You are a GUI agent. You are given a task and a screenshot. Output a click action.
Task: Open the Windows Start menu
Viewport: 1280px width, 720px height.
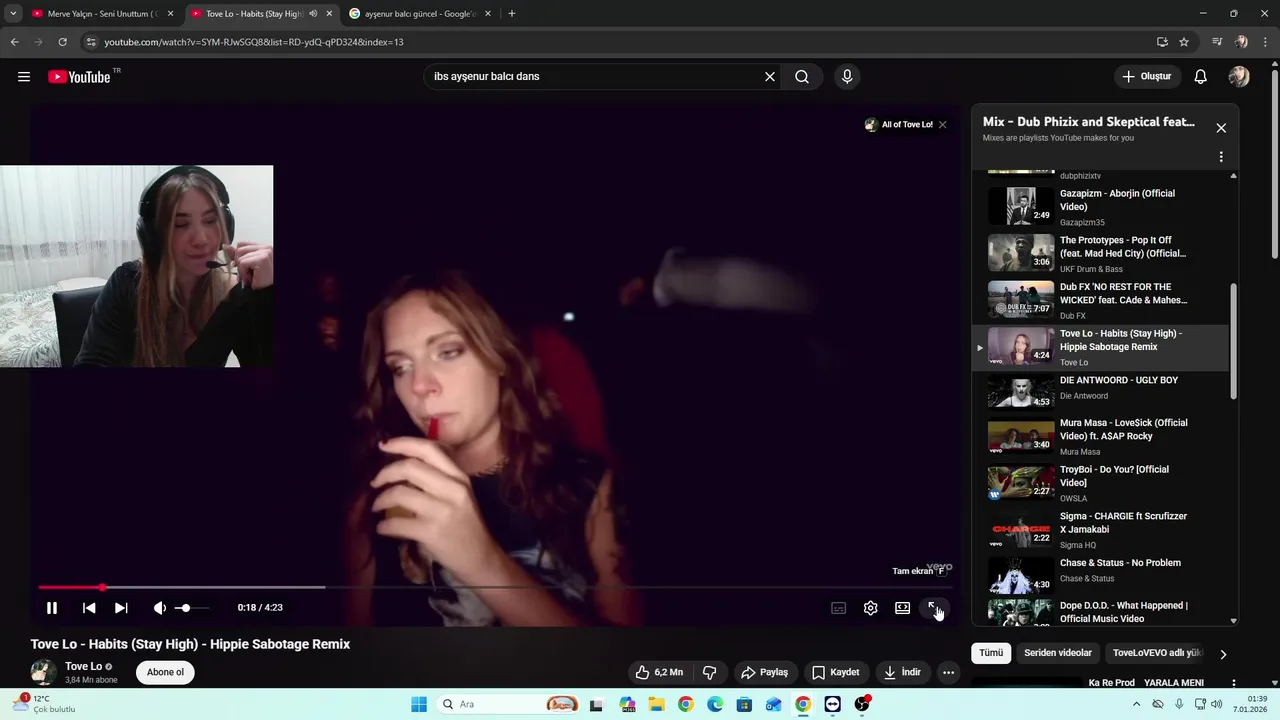(x=419, y=704)
